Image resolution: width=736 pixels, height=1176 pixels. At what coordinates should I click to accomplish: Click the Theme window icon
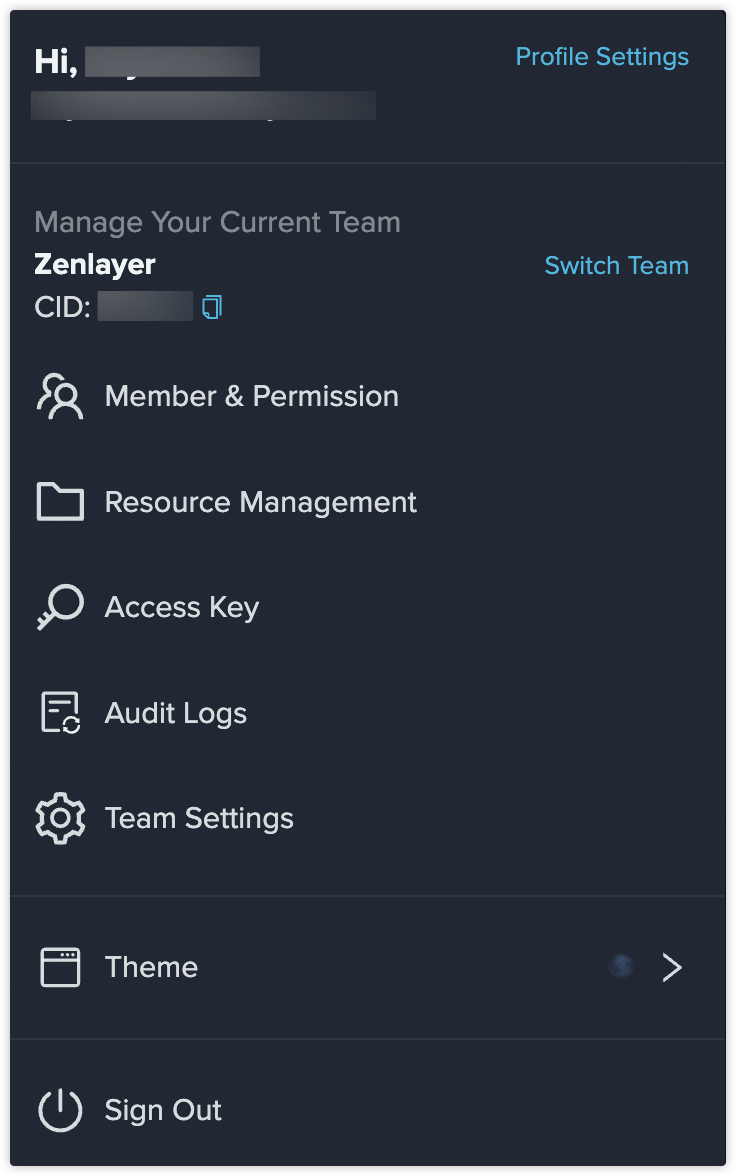(x=60, y=968)
